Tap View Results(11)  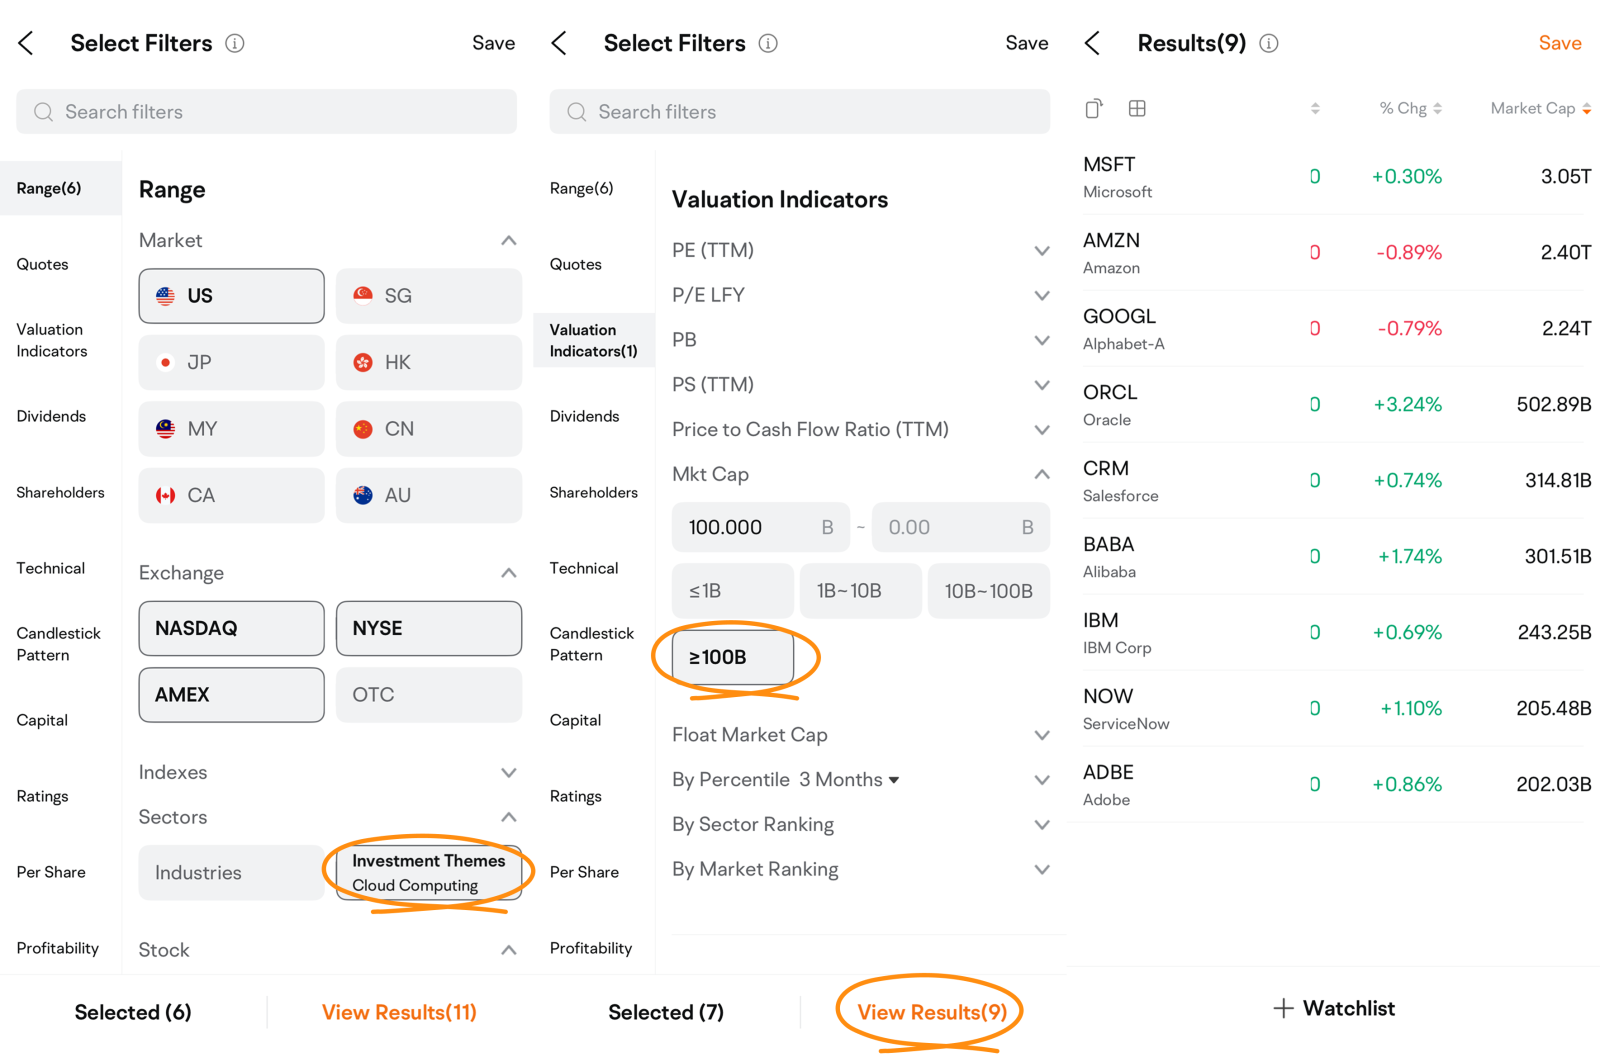click(x=399, y=1012)
